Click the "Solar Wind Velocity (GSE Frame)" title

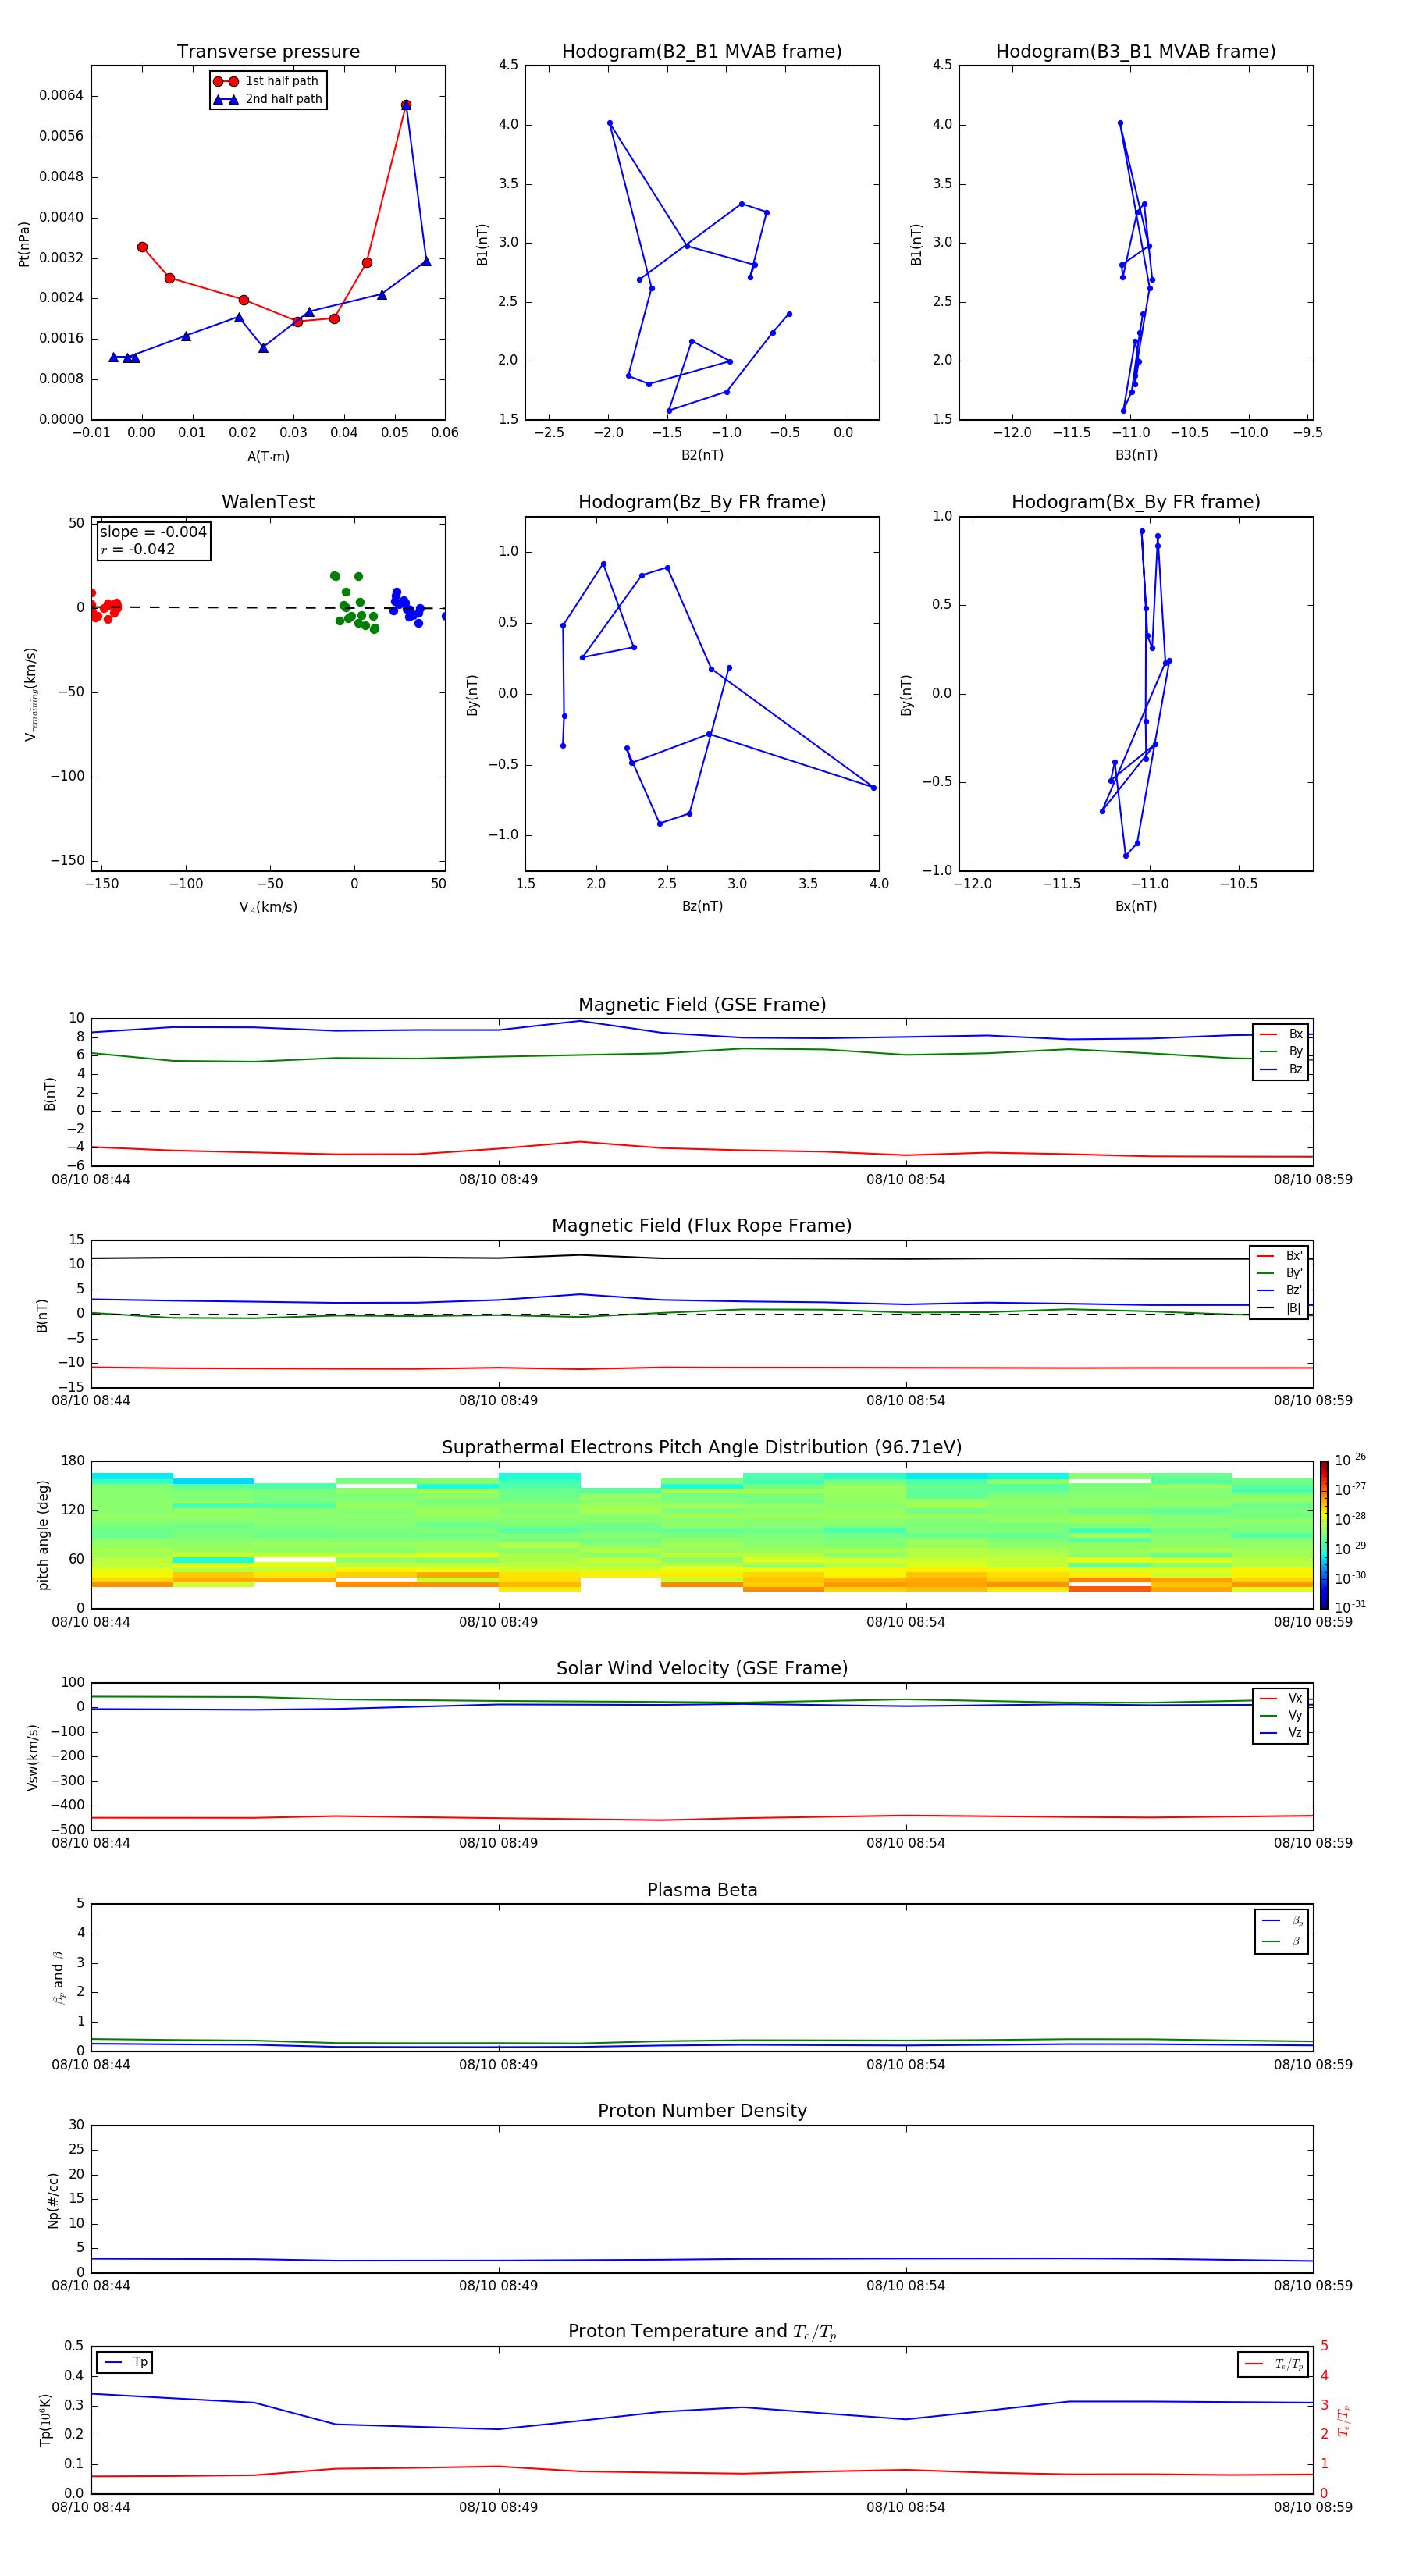702,1668
